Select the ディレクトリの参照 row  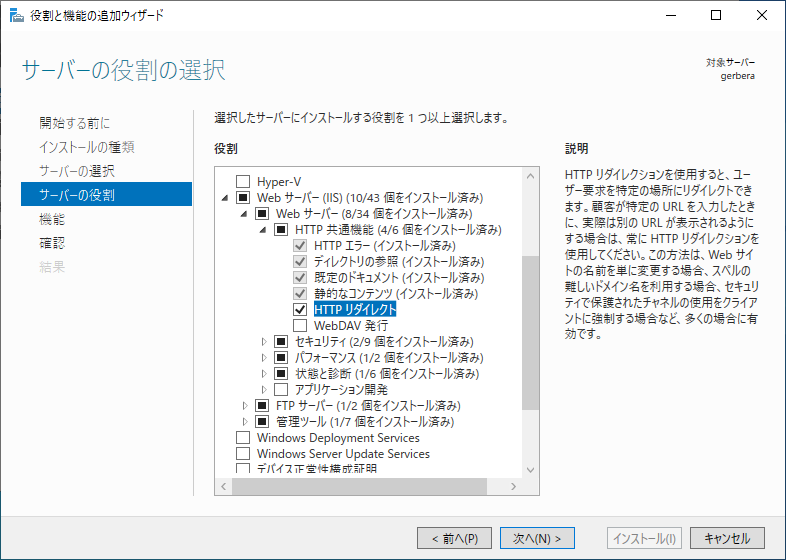399,262
